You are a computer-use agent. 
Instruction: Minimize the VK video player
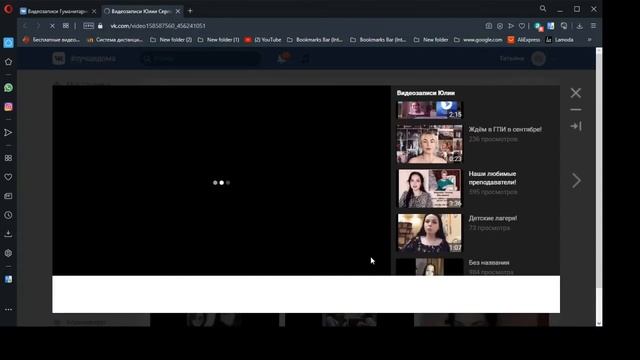(x=576, y=109)
